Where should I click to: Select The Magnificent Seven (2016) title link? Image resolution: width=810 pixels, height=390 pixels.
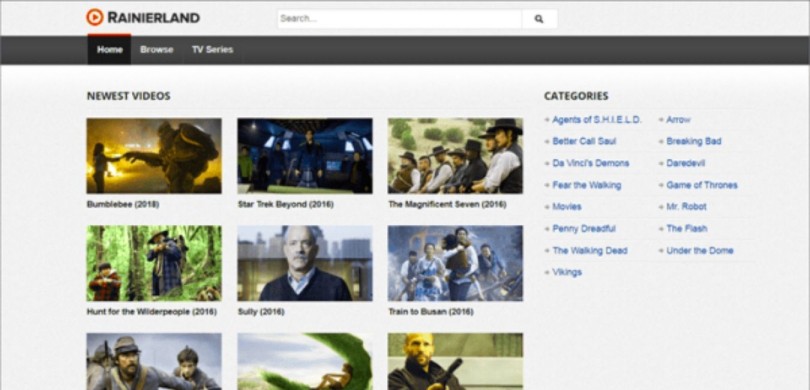447,205
